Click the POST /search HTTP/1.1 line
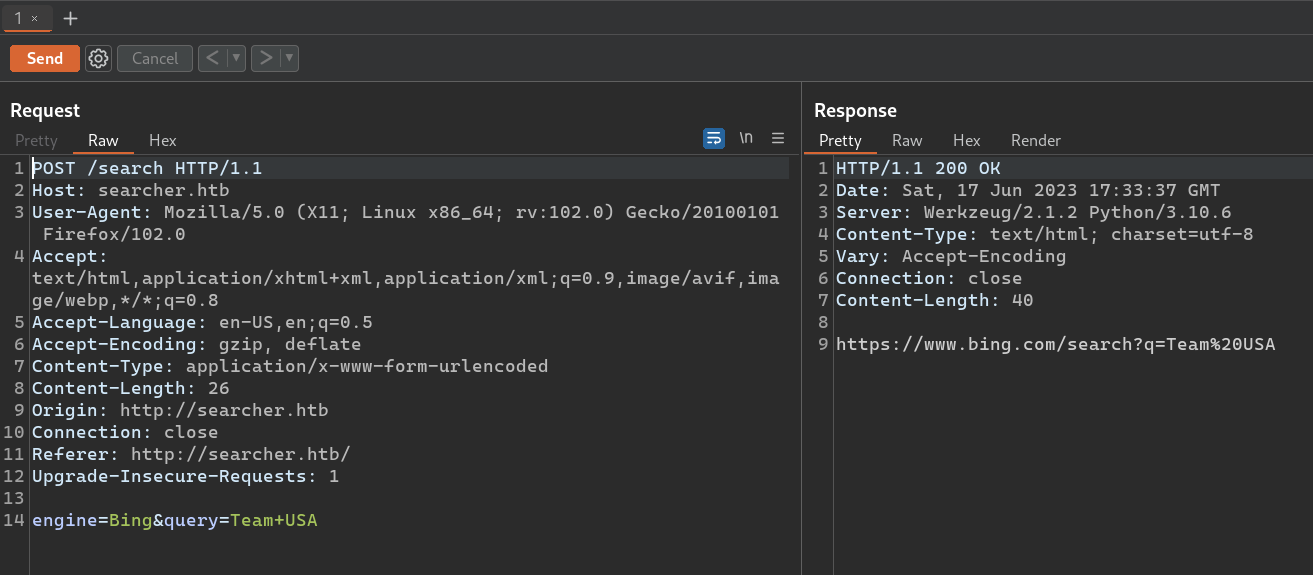The image size is (1313, 575). click(147, 168)
